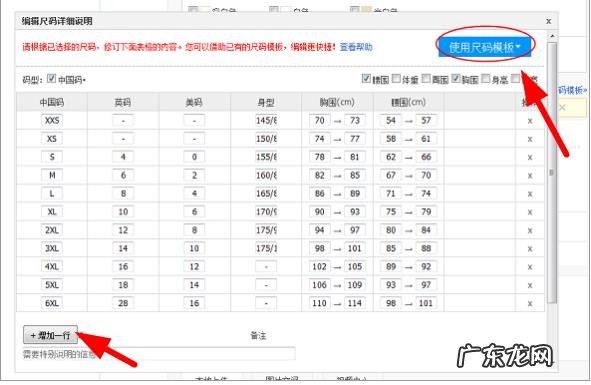This screenshot has height=385, width=591.
Task: Edit the waist field showing 84
Action: (426, 230)
